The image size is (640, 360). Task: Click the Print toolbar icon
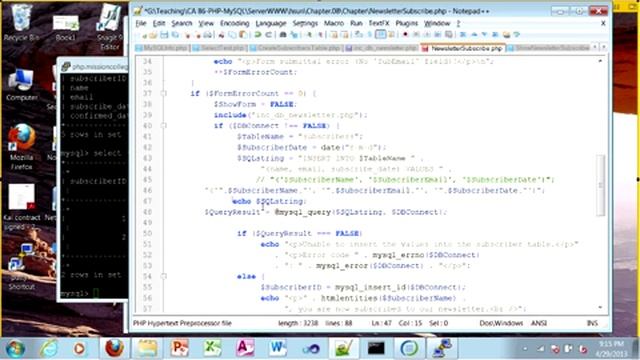pos(207,35)
